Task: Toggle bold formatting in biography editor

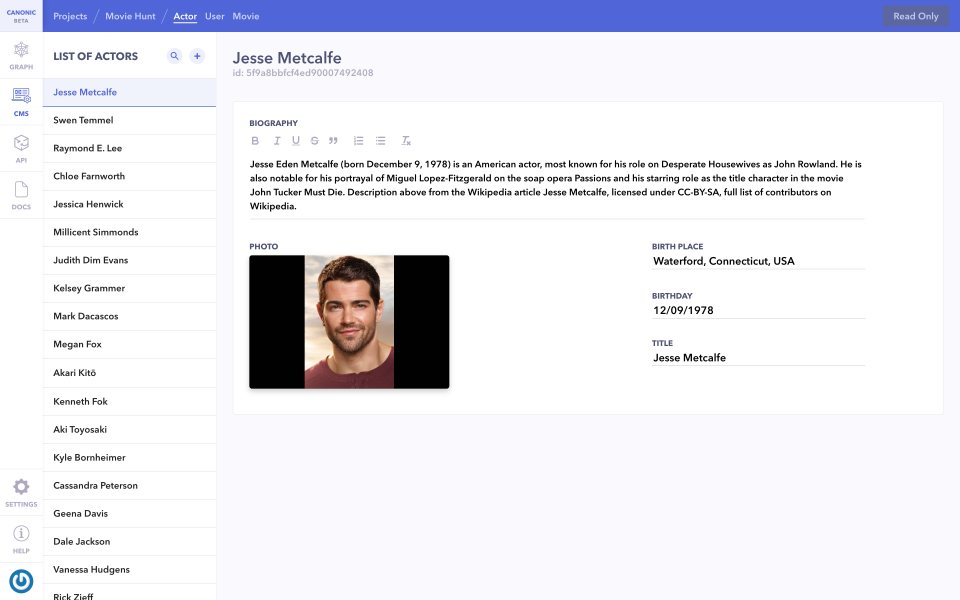Action: coord(255,140)
